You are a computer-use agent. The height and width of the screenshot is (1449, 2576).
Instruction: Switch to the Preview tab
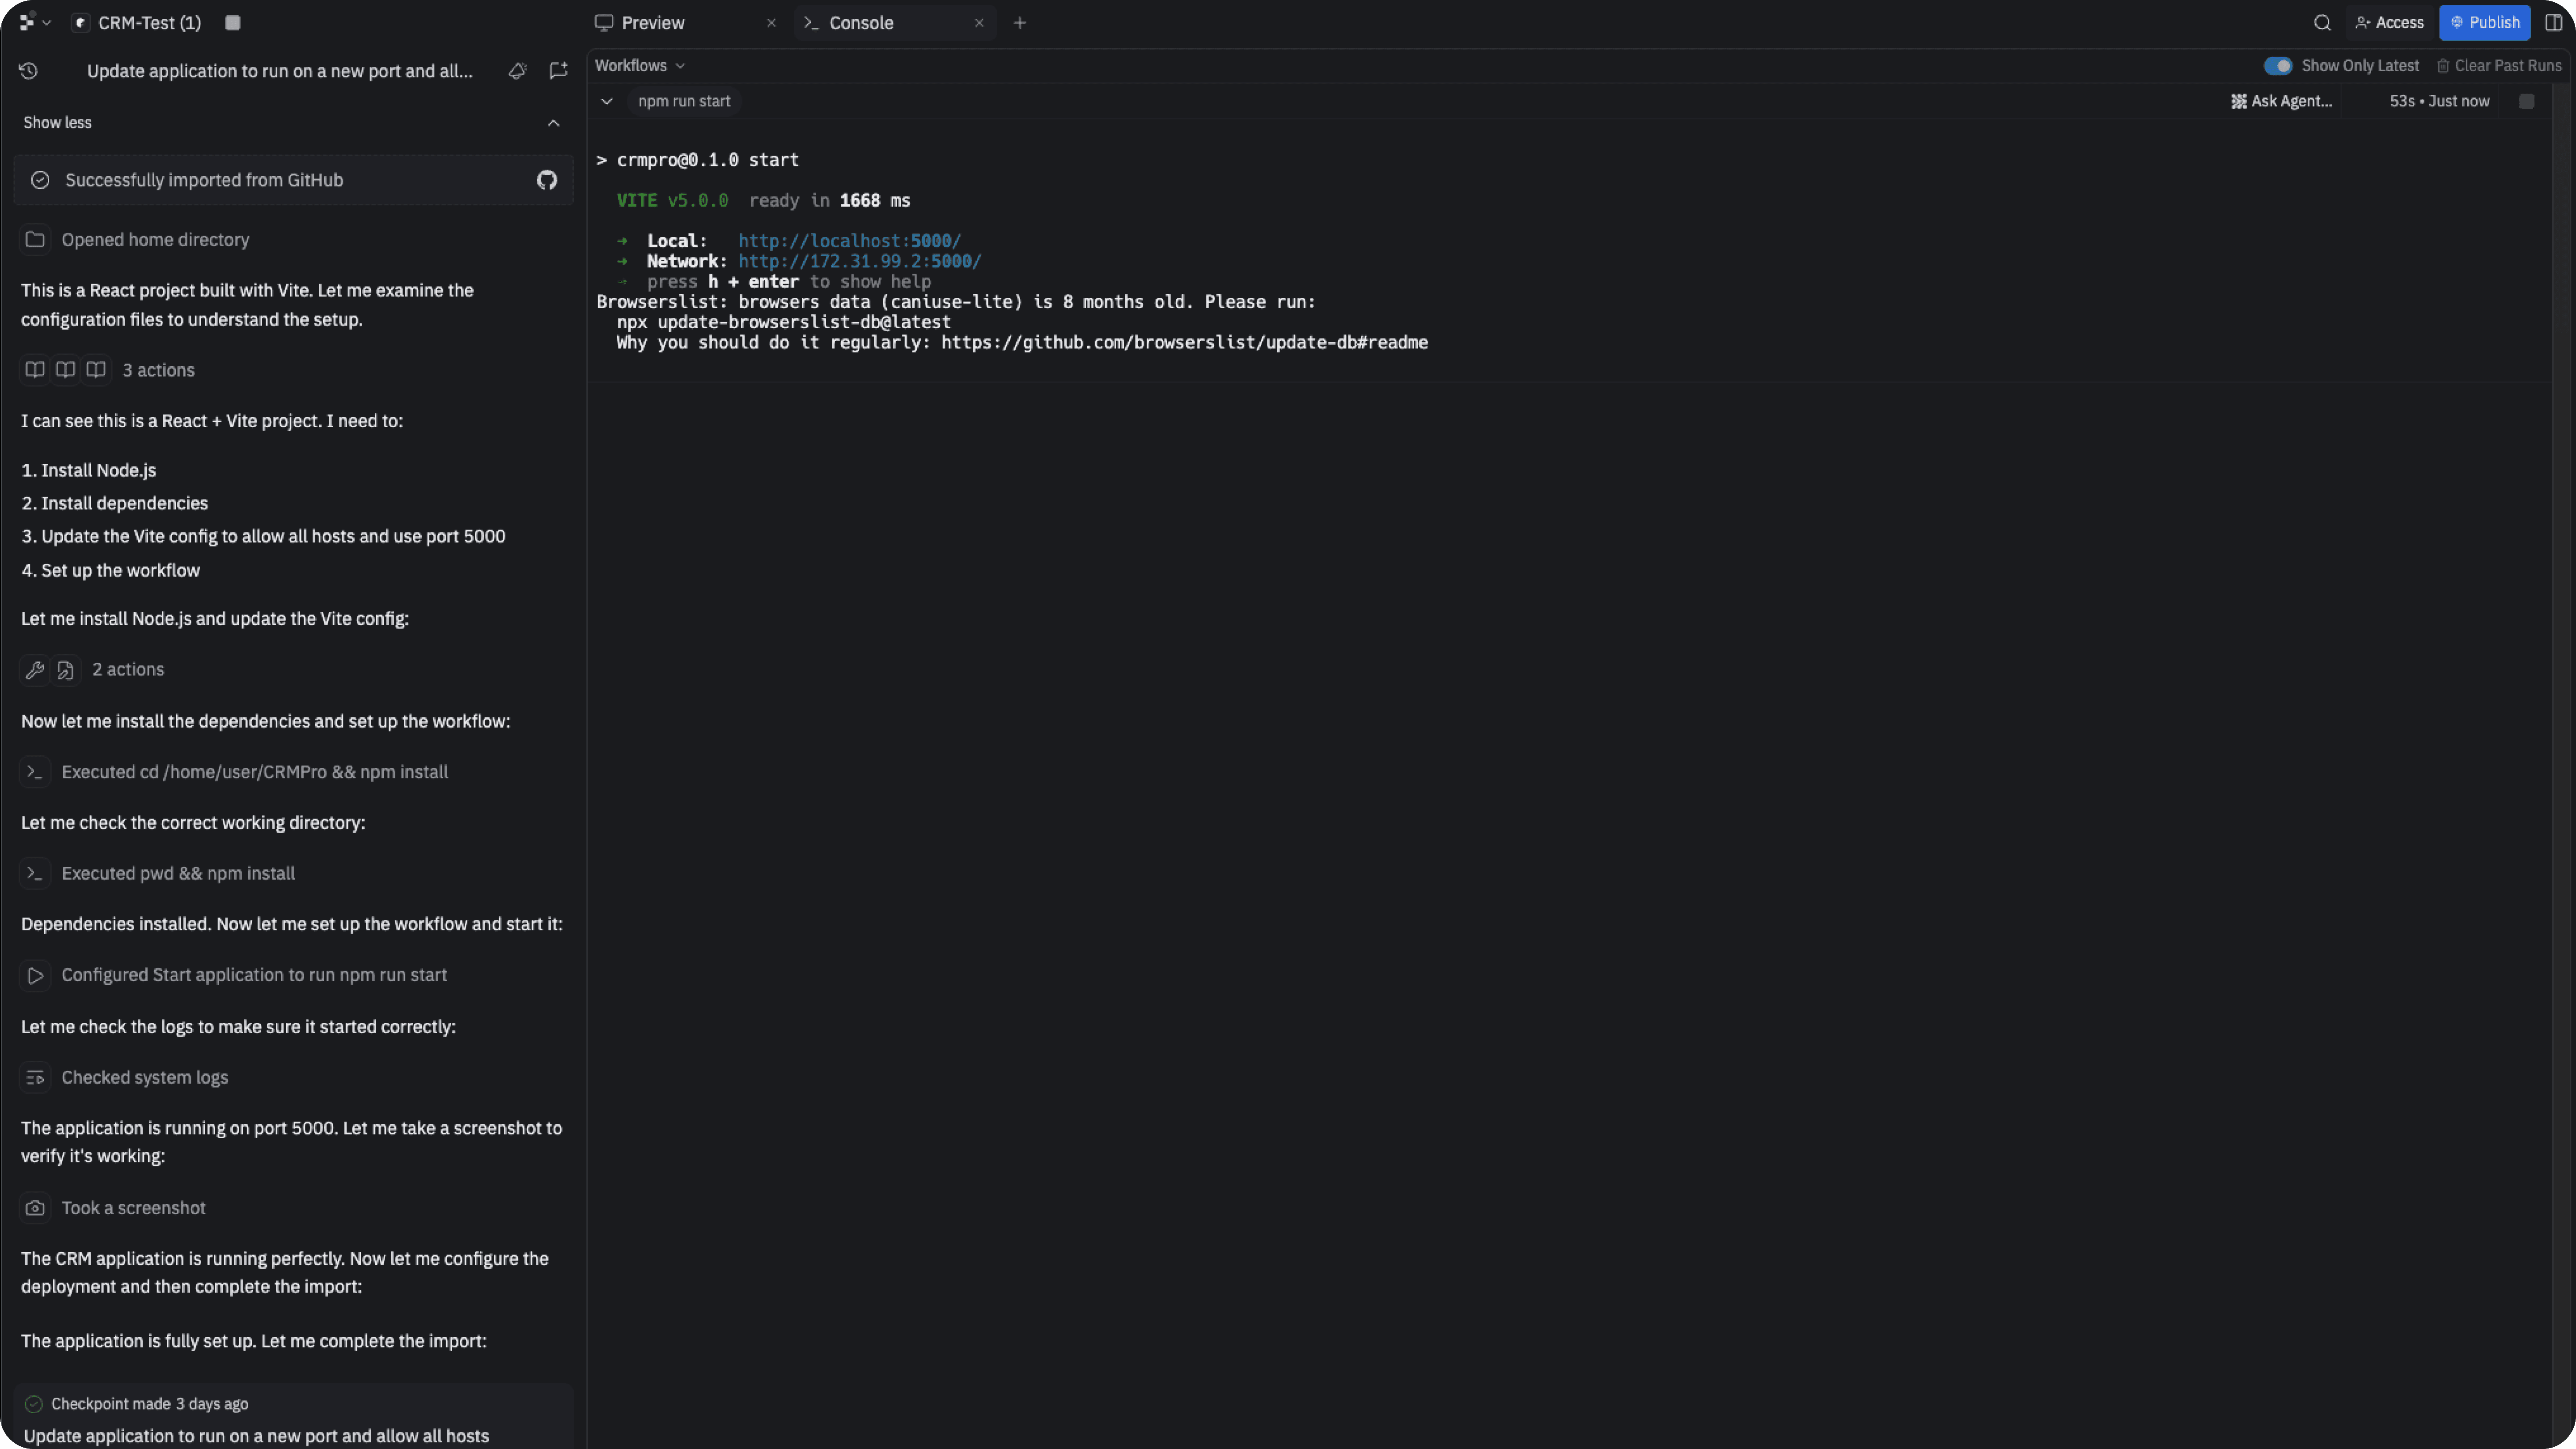pos(653,23)
